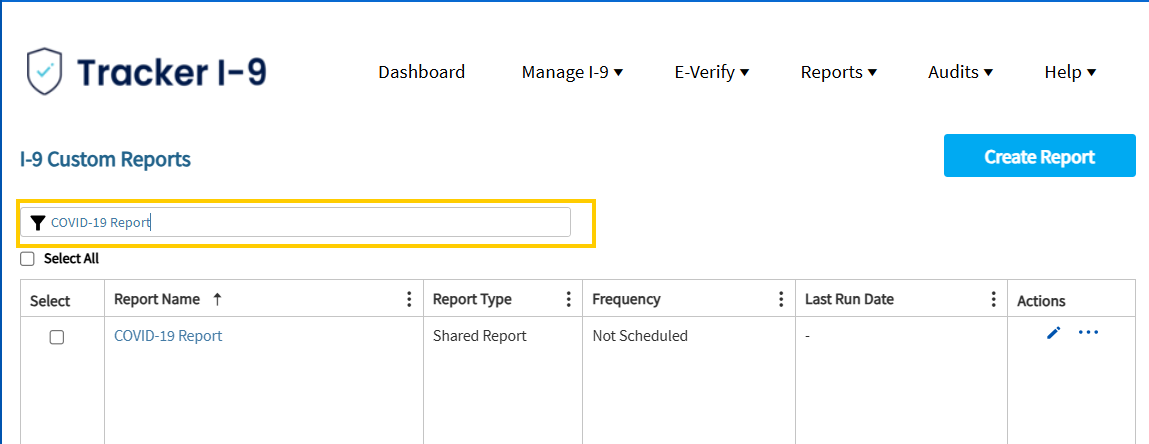Screen dimensions: 1149x444
Task: Click the filter funnel icon
Action: coord(39,223)
